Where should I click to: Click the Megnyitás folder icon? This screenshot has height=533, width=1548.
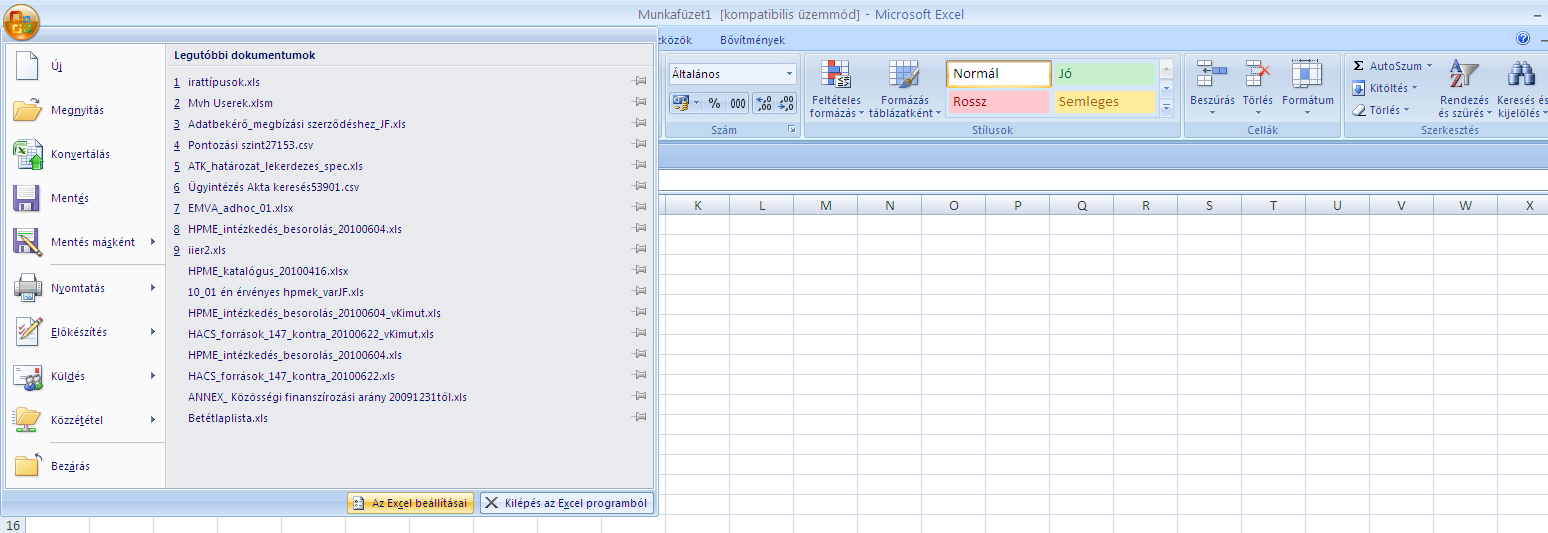tap(28, 110)
